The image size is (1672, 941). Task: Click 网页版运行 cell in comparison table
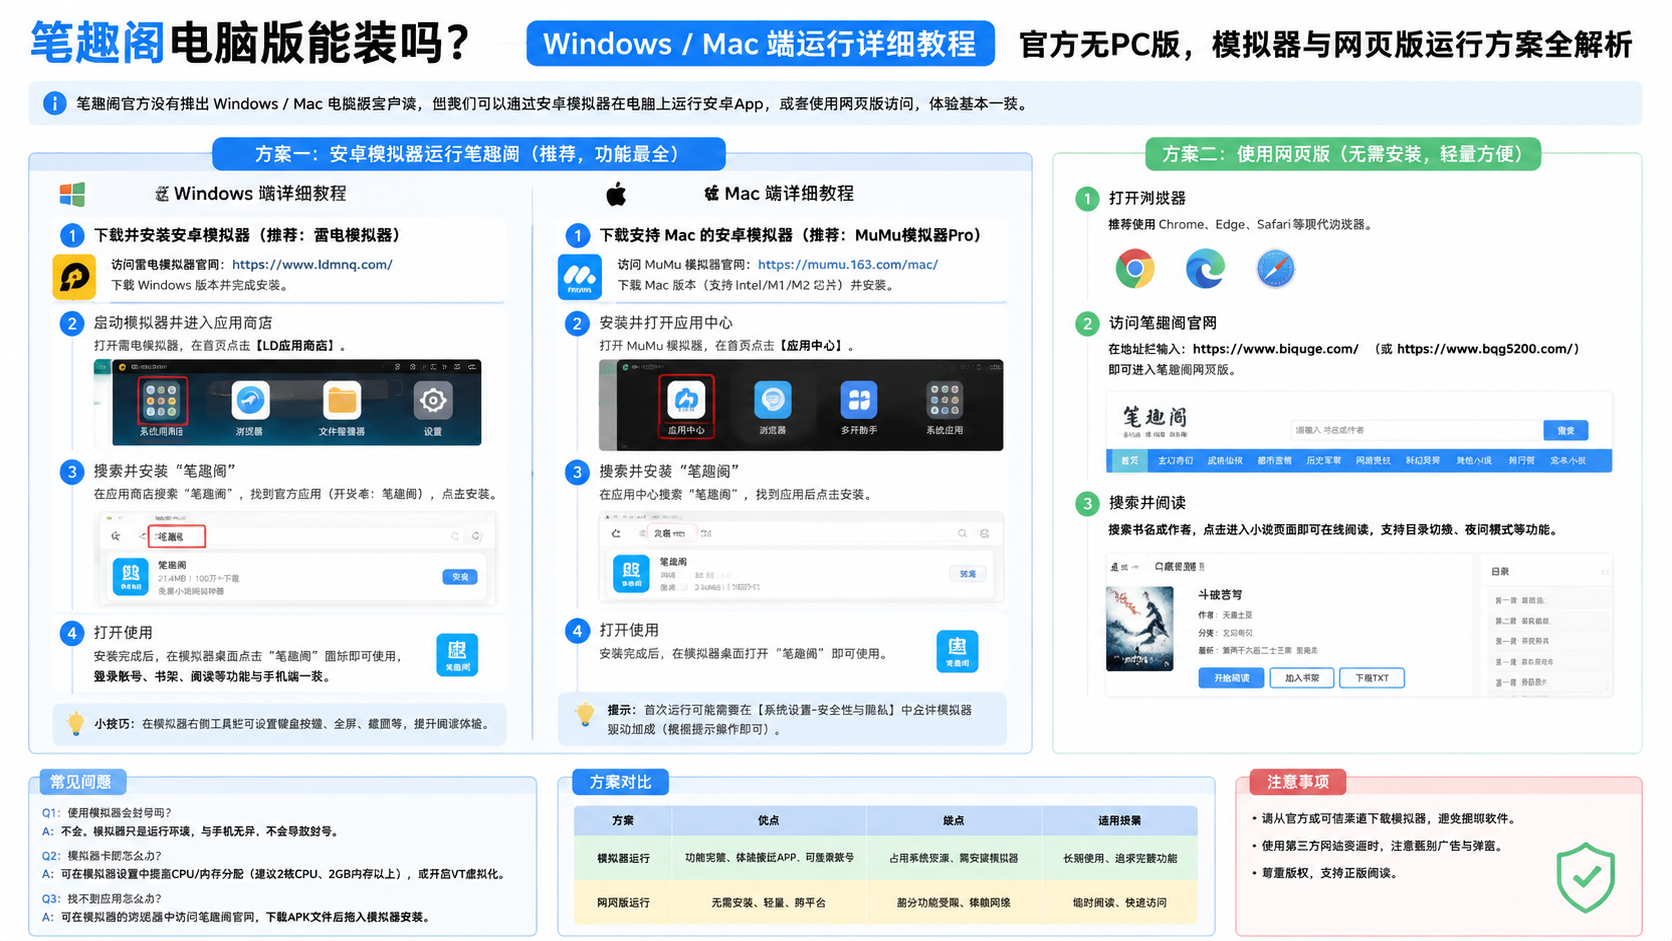tap(623, 902)
